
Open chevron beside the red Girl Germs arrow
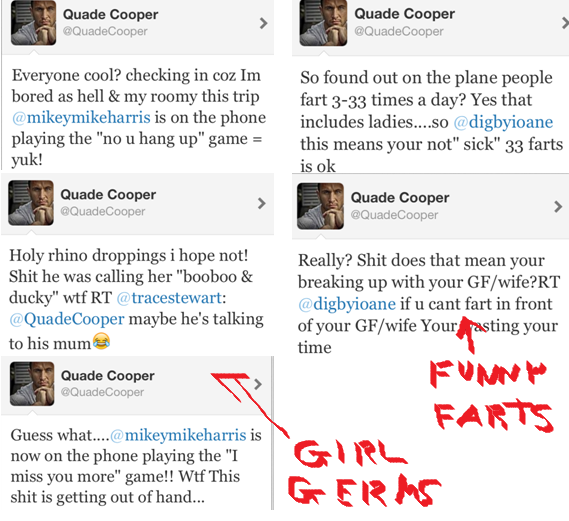click(258, 384)
